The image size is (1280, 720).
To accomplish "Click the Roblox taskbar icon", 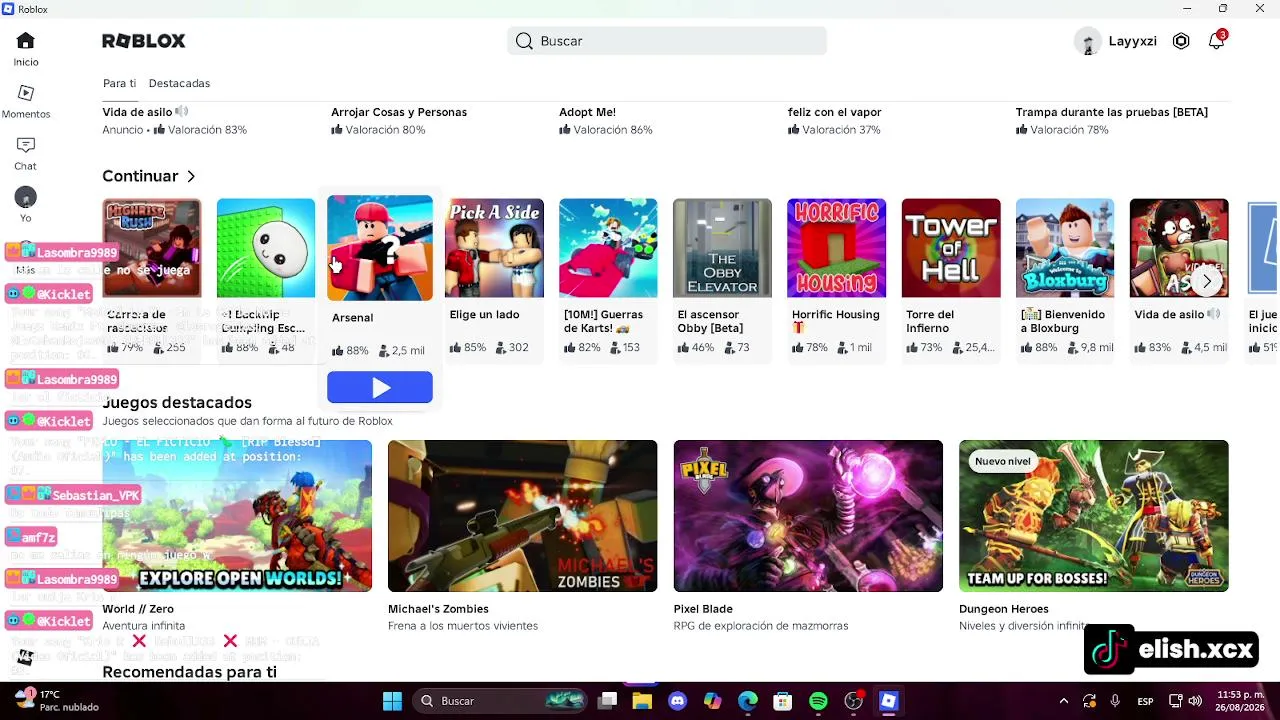I will coord(888,701).
